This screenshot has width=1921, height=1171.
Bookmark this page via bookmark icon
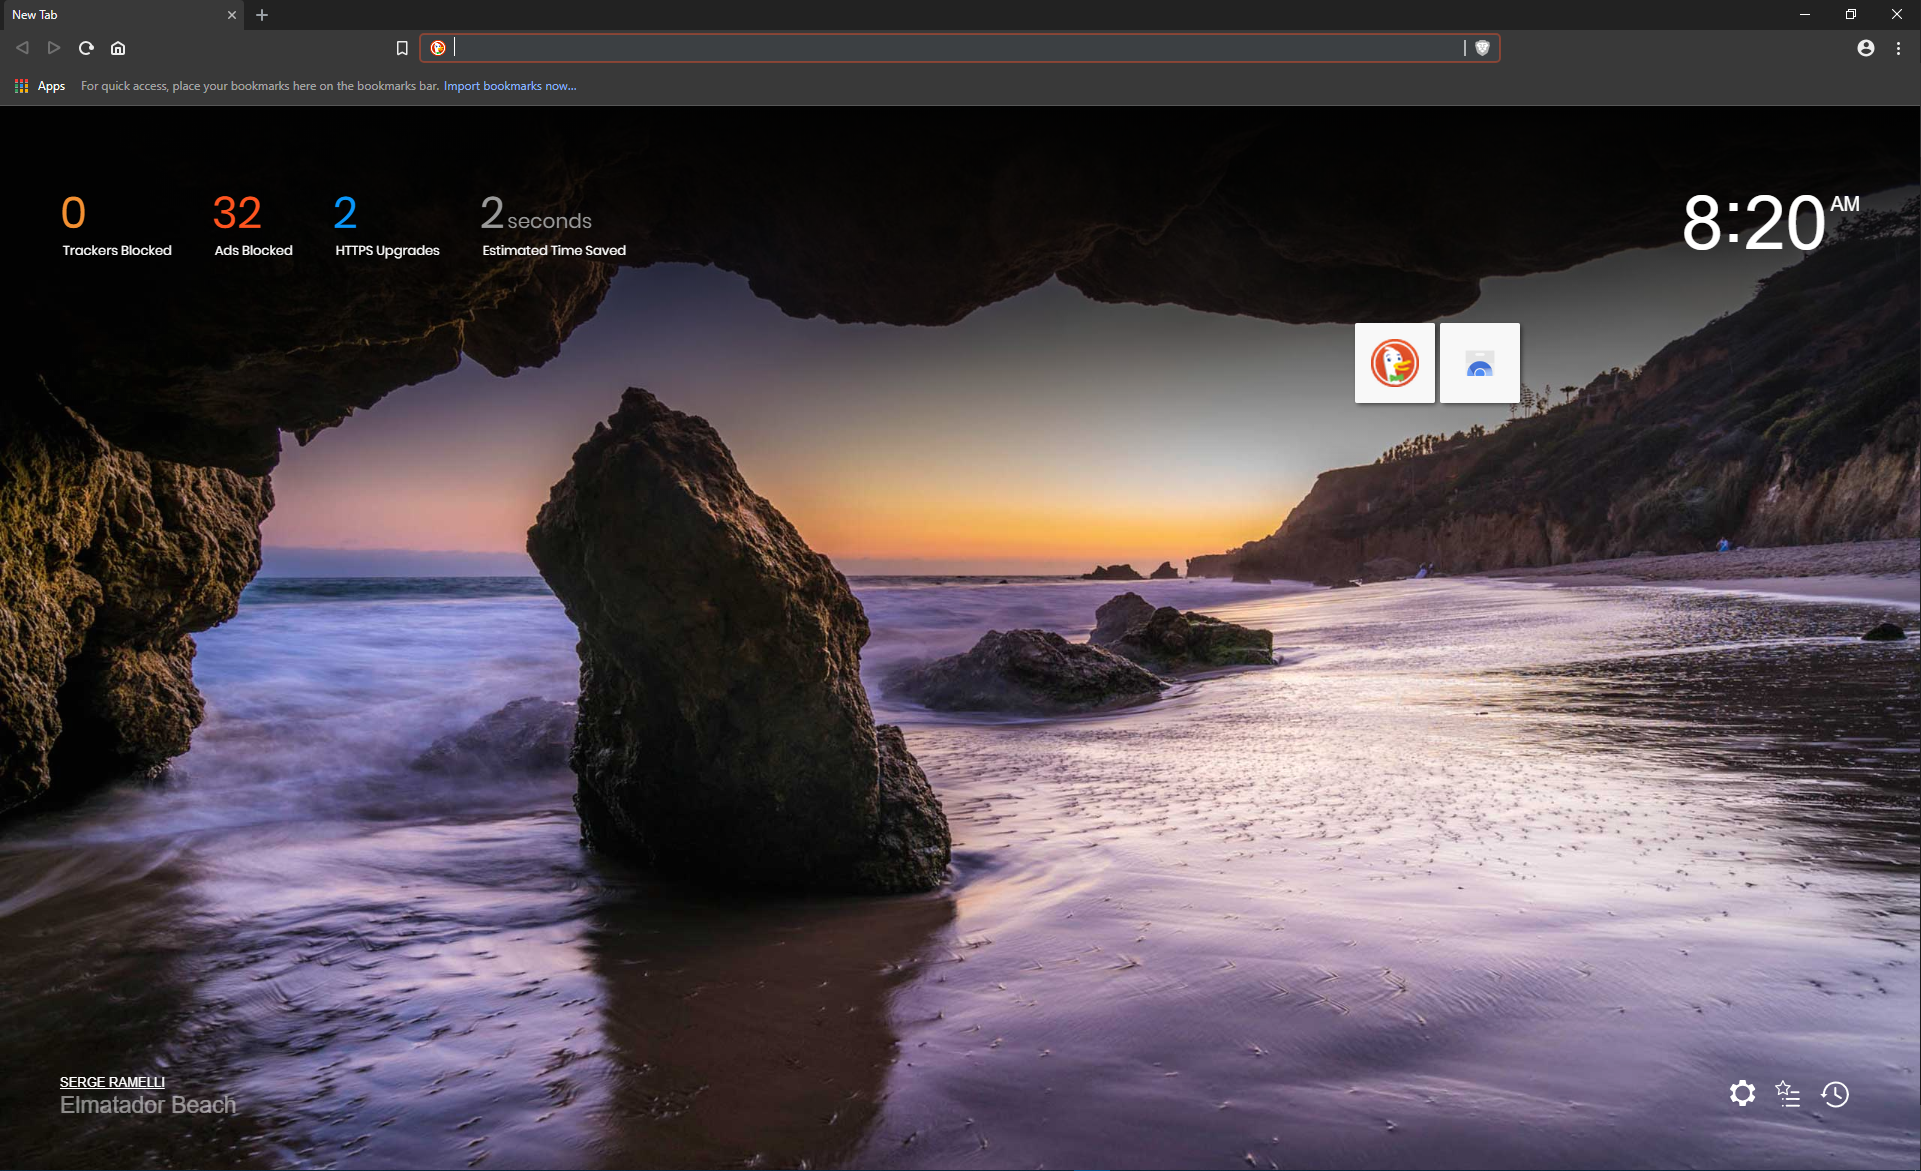(402, 48)
